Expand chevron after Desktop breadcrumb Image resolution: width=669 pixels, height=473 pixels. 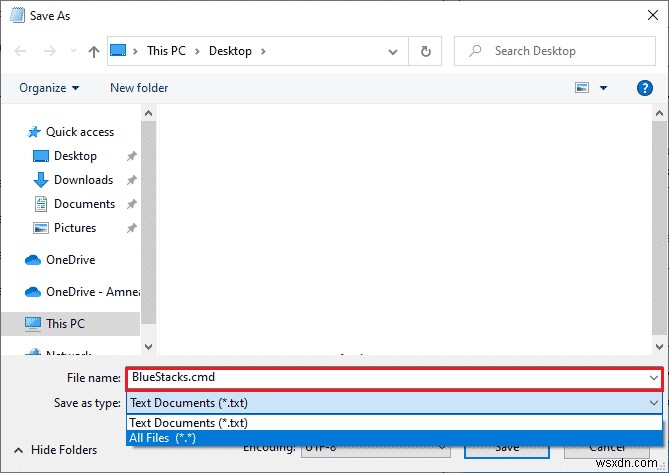point(263,51)
